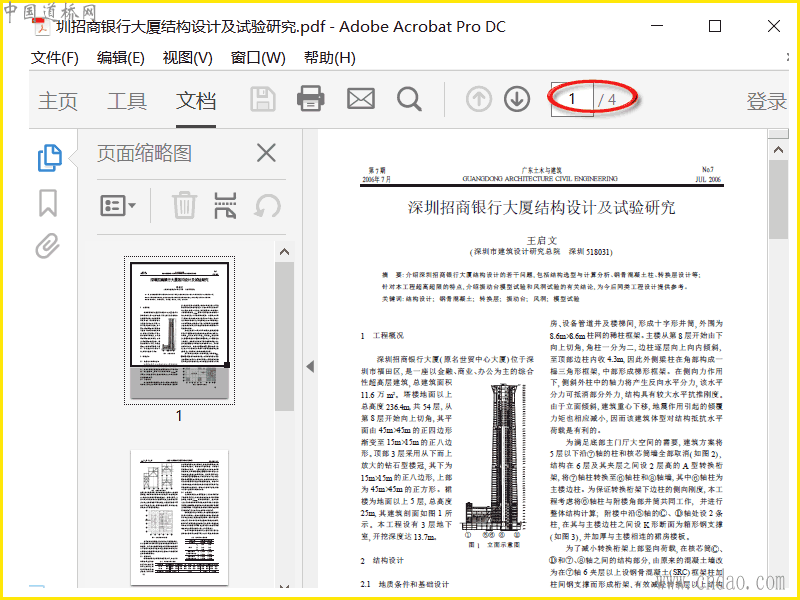Click the page label 1 under thumbnail
The image size is (800, 600).
[179, 416]
